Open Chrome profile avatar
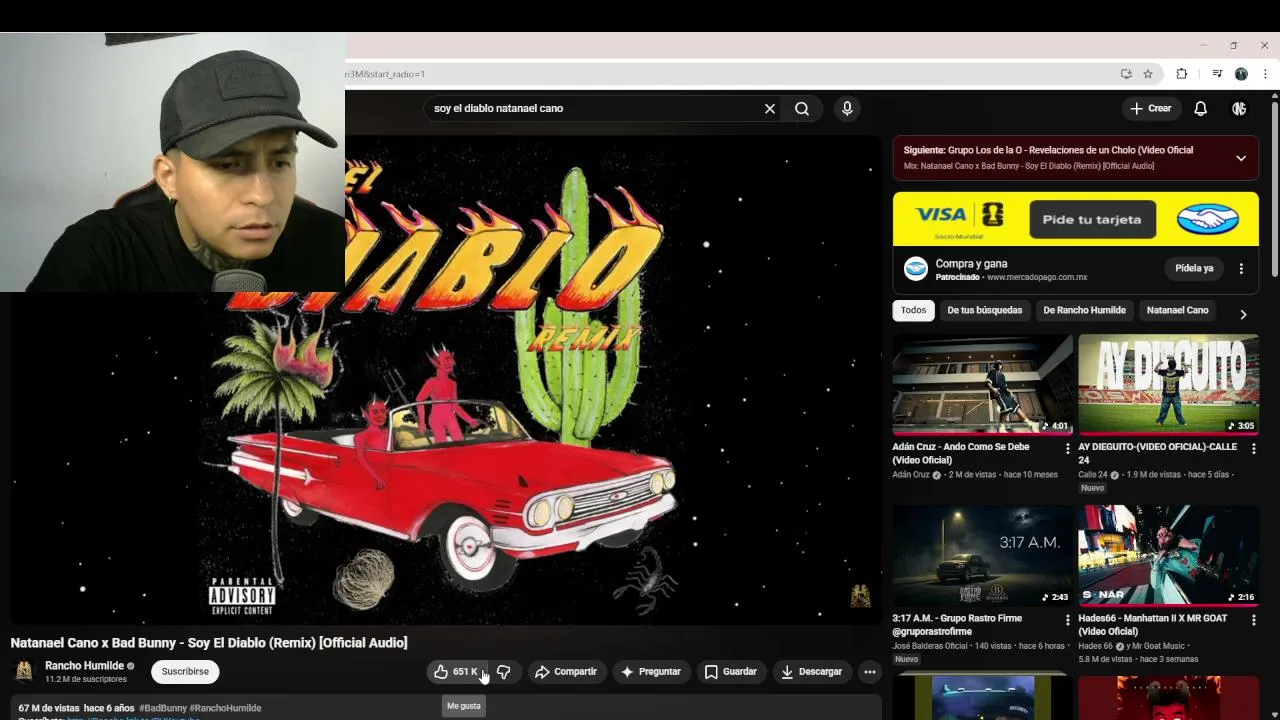 (x=1241, y=74)
